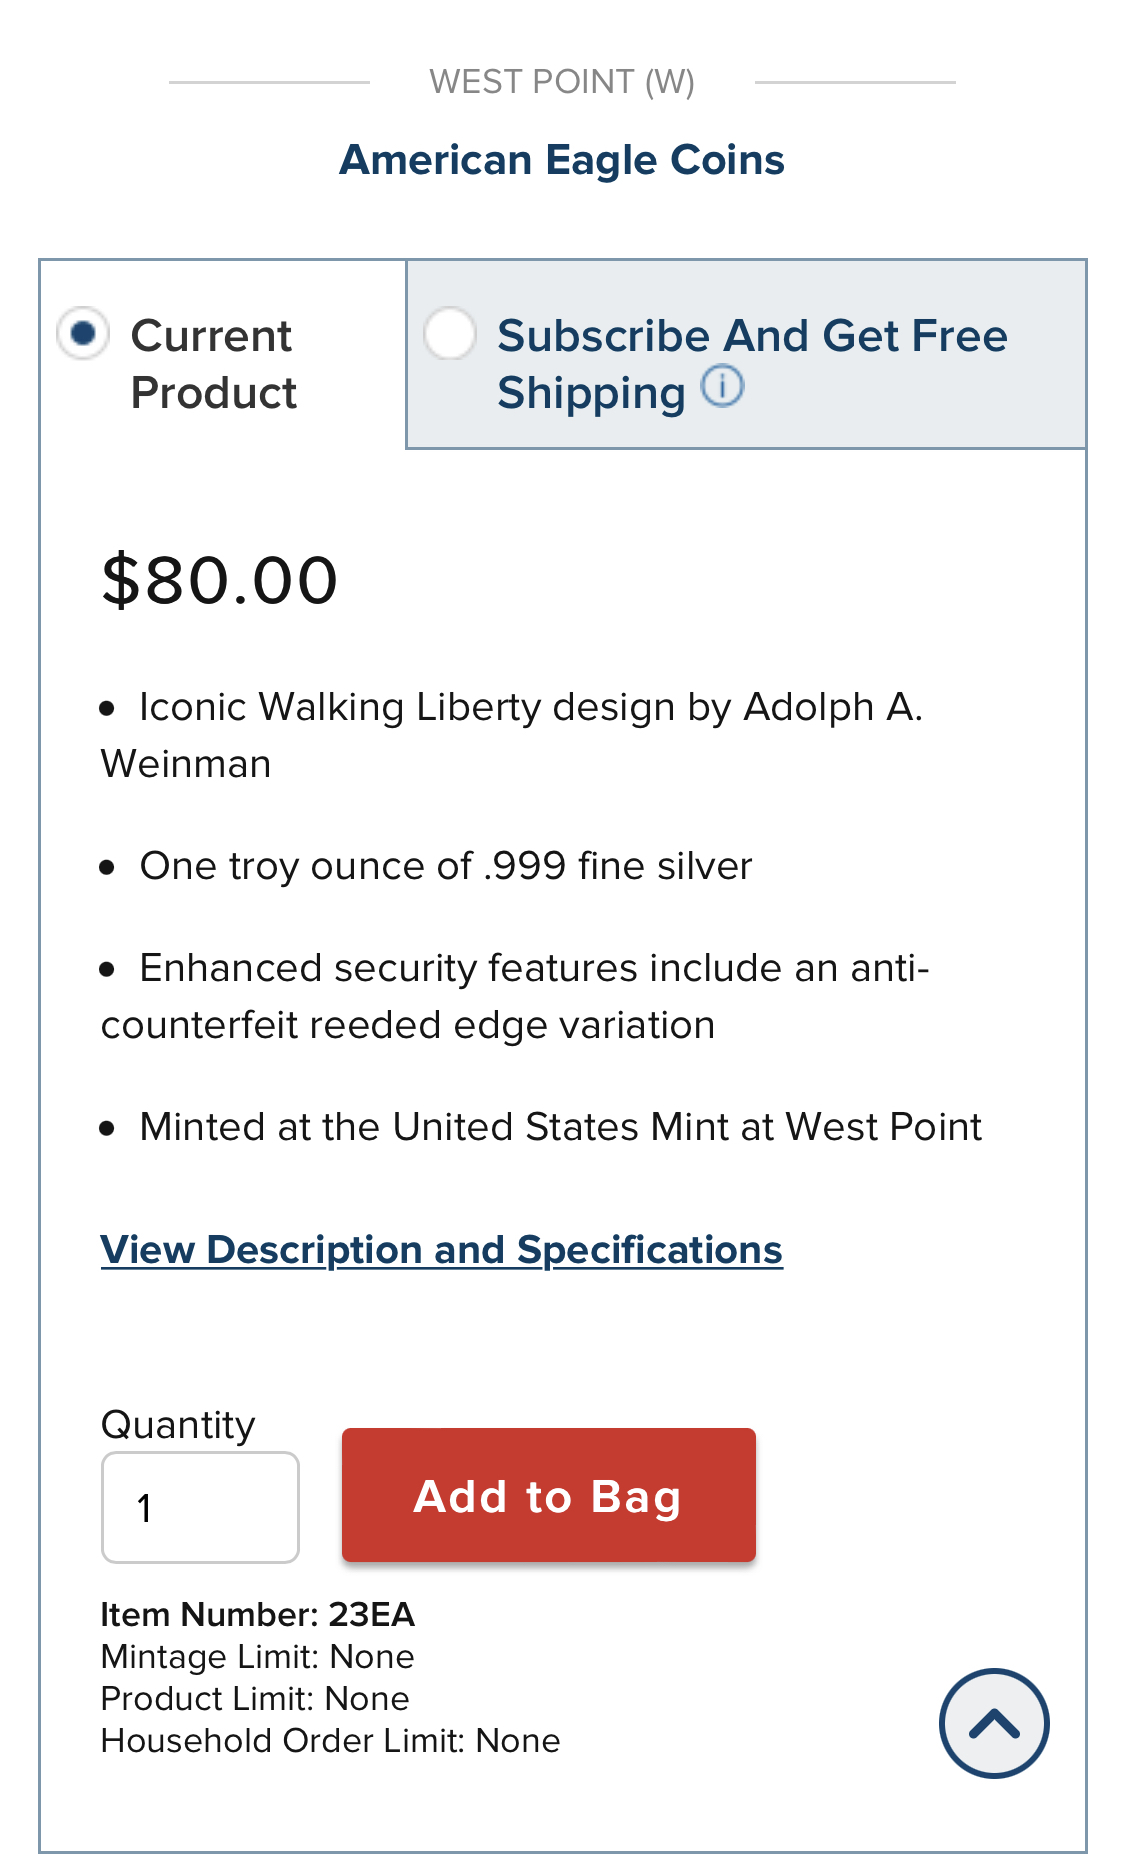This screenshot has height=1854, width=1125.
Task: Click the WEST POINT (W) heading
Action: point(562,82)
